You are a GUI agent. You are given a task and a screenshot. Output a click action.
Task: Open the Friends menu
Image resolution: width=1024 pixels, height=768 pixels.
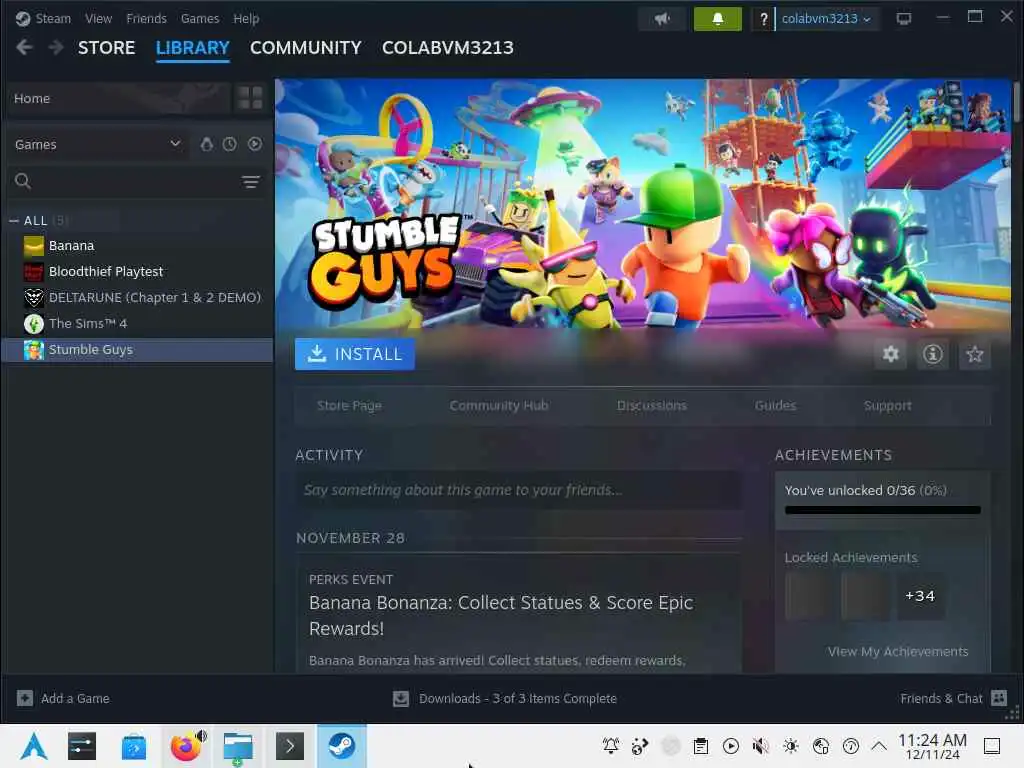click(x=146, y=18)
